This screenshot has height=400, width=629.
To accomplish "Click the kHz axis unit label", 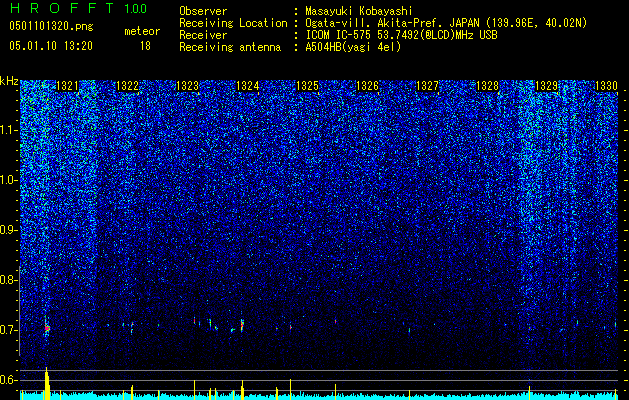I will pyautogui.click(x=9, y=81).
